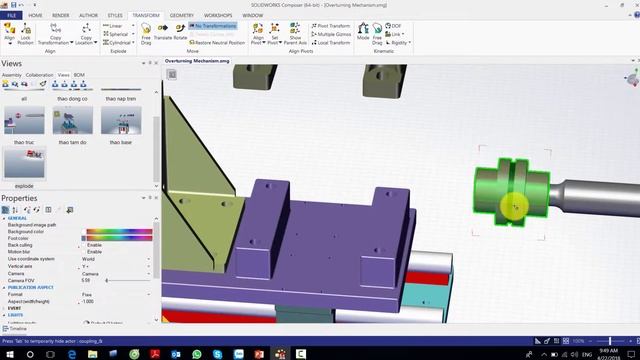
Task: Click the Align tool icon
Action: coord(9,29)
